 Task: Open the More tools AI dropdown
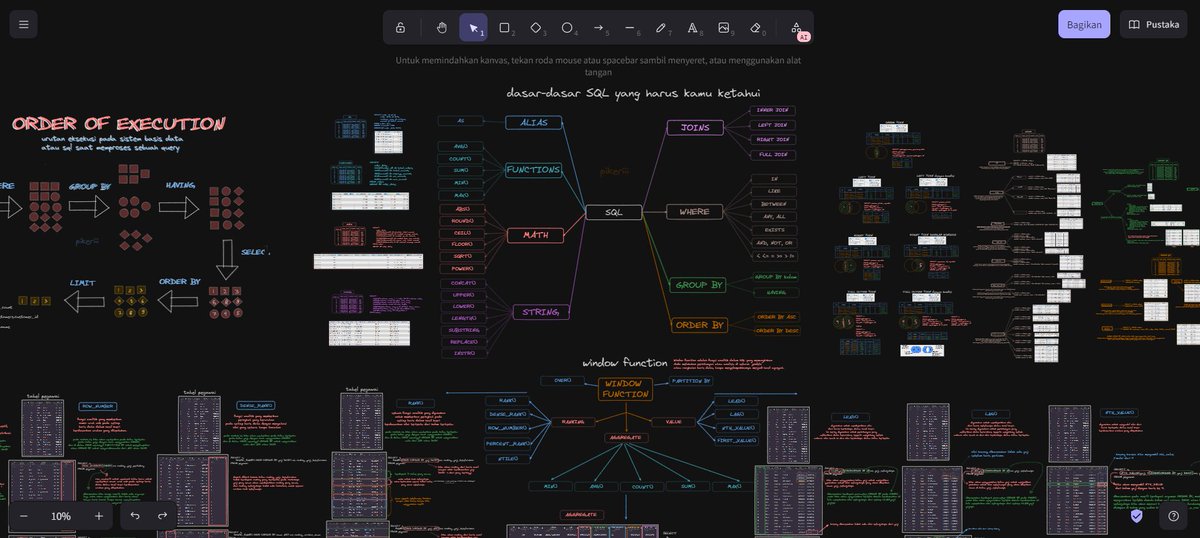tap(797, 27)
